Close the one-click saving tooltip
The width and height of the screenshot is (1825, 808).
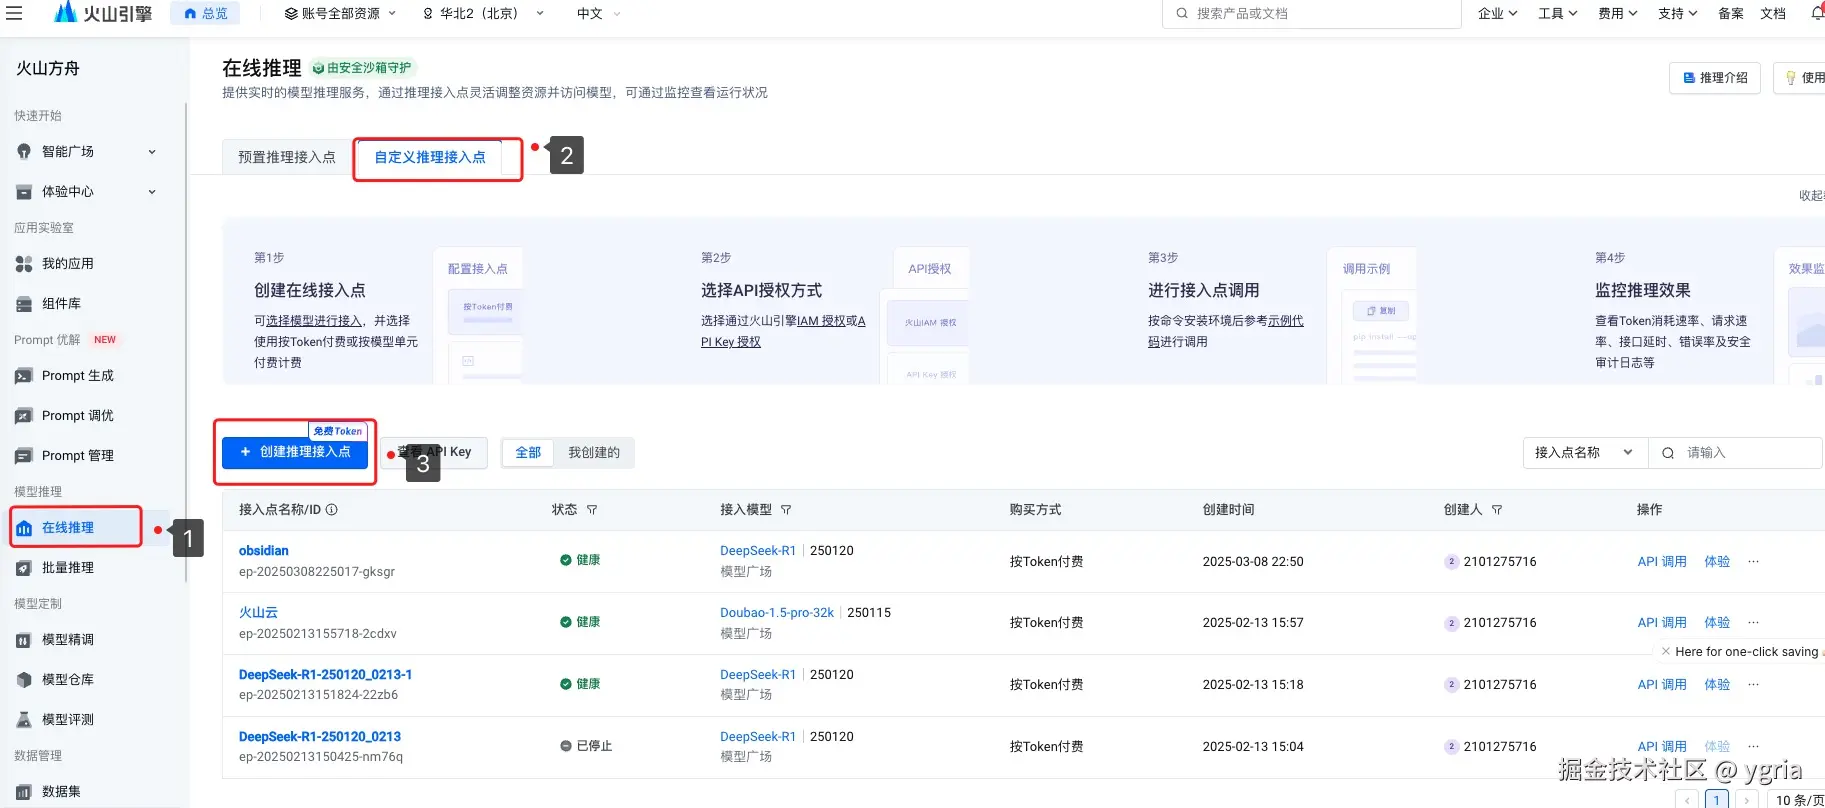click(1666, 651)
